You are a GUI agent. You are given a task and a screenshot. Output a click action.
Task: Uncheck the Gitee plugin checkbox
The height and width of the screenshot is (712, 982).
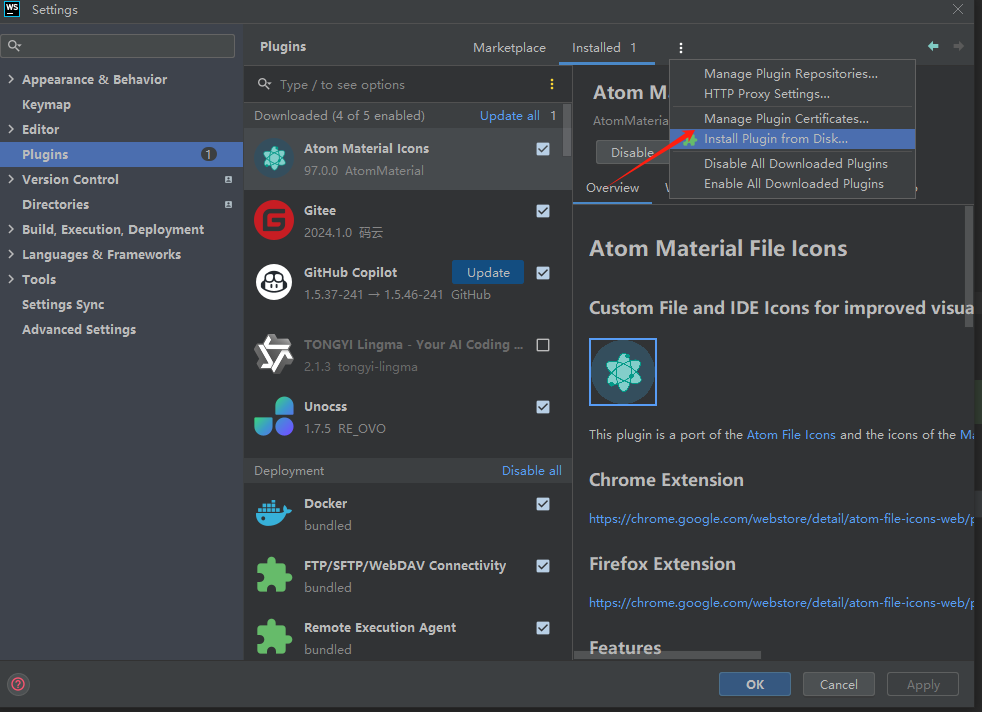[543, 211]
